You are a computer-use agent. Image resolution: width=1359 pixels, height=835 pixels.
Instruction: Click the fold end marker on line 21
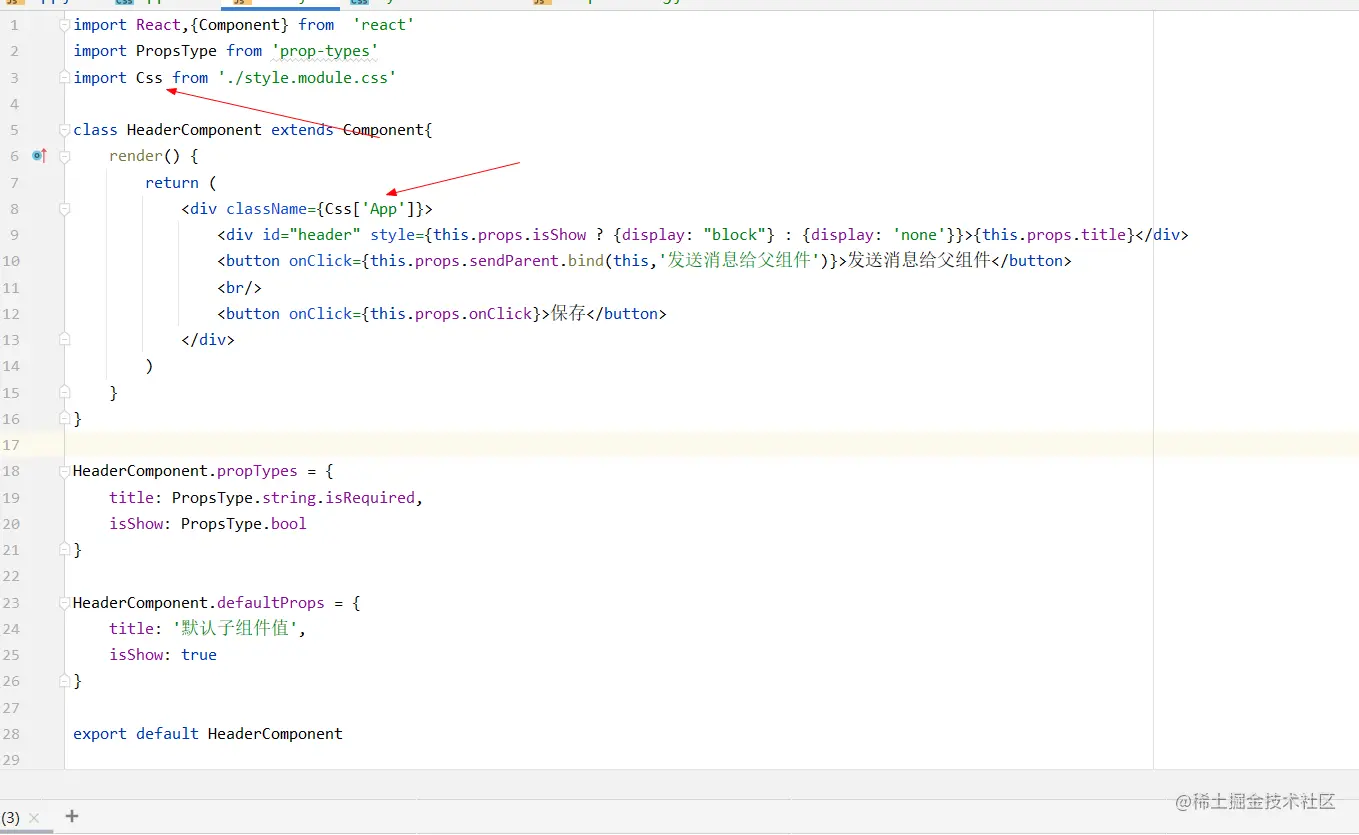[65, 550]
